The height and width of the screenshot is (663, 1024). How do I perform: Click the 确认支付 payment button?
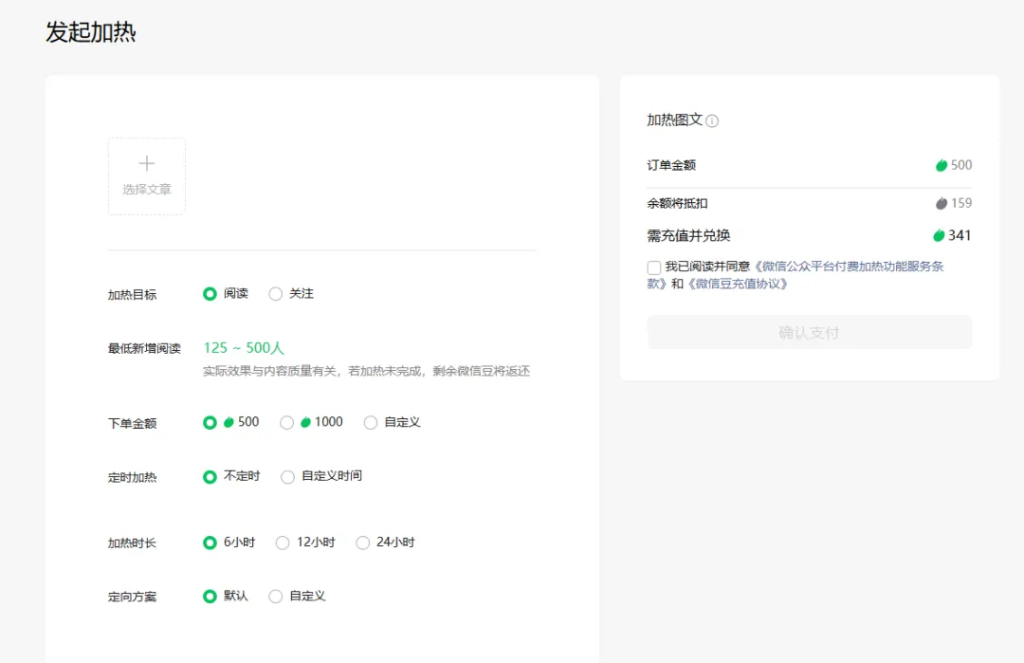pos(808,333)
